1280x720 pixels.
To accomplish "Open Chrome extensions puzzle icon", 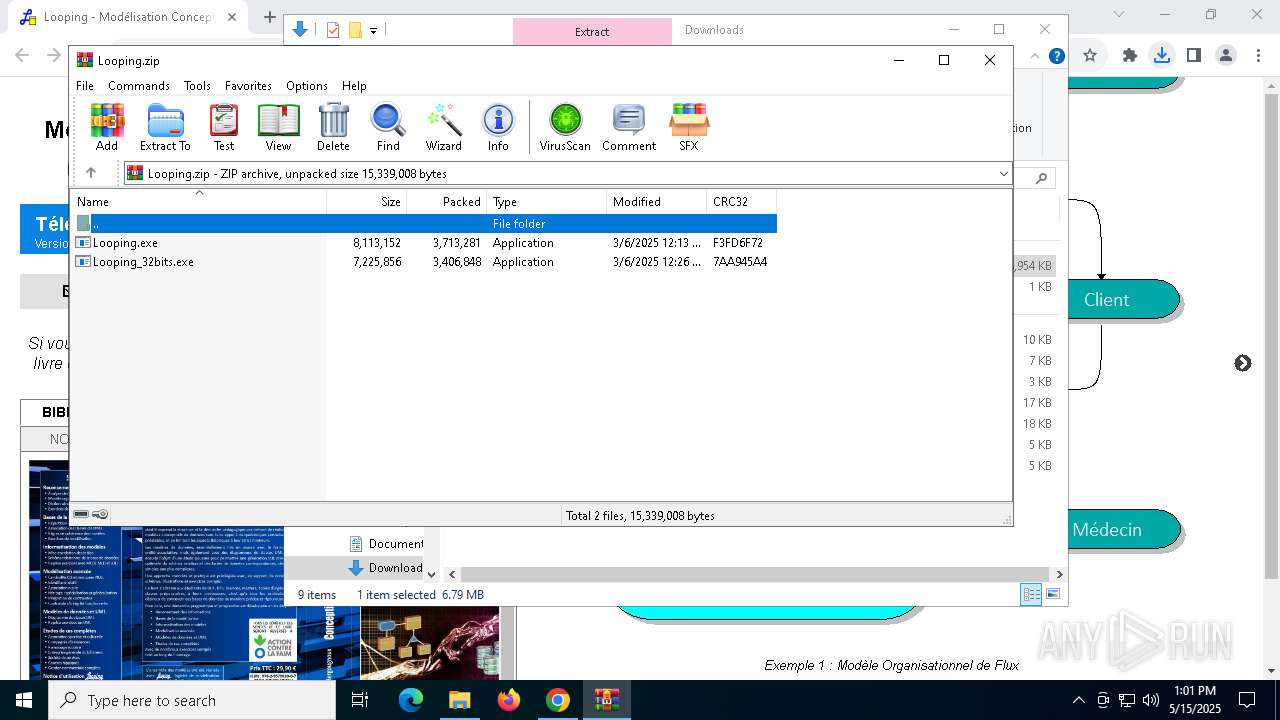I will [x=1130, y=56].
